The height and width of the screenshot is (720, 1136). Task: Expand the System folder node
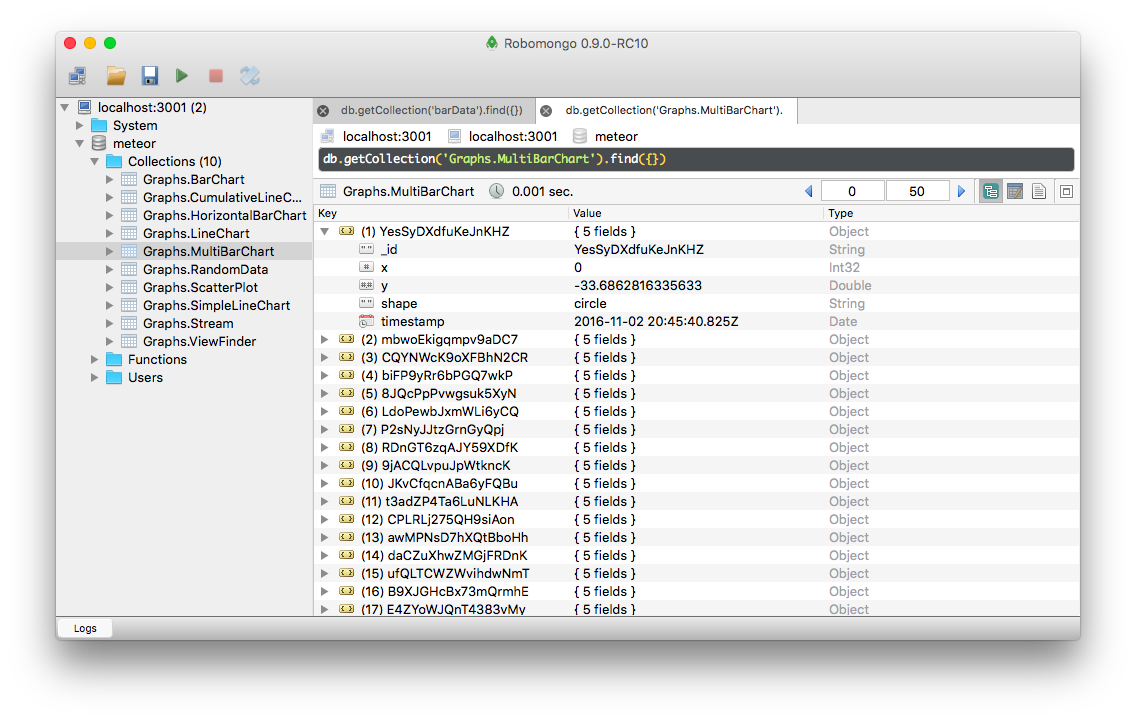click(x=80, y=125)
